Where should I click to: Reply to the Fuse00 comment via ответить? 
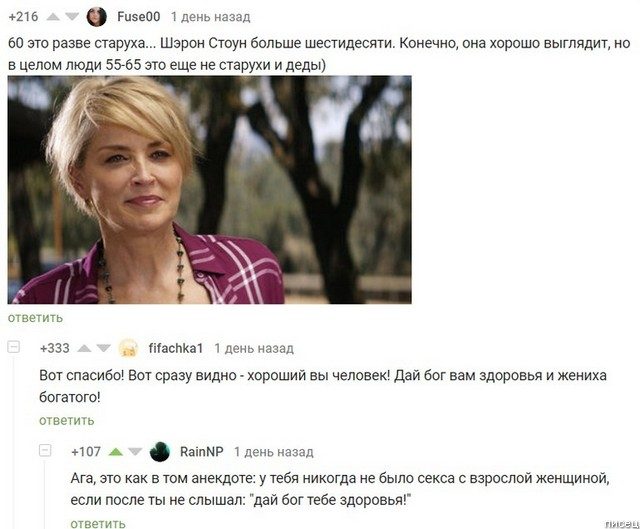pos(36,318)
